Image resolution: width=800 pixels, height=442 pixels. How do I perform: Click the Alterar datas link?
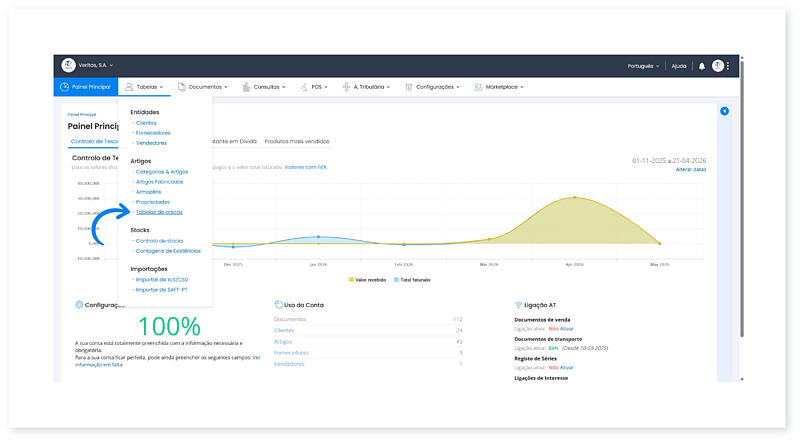pos(690,170)
